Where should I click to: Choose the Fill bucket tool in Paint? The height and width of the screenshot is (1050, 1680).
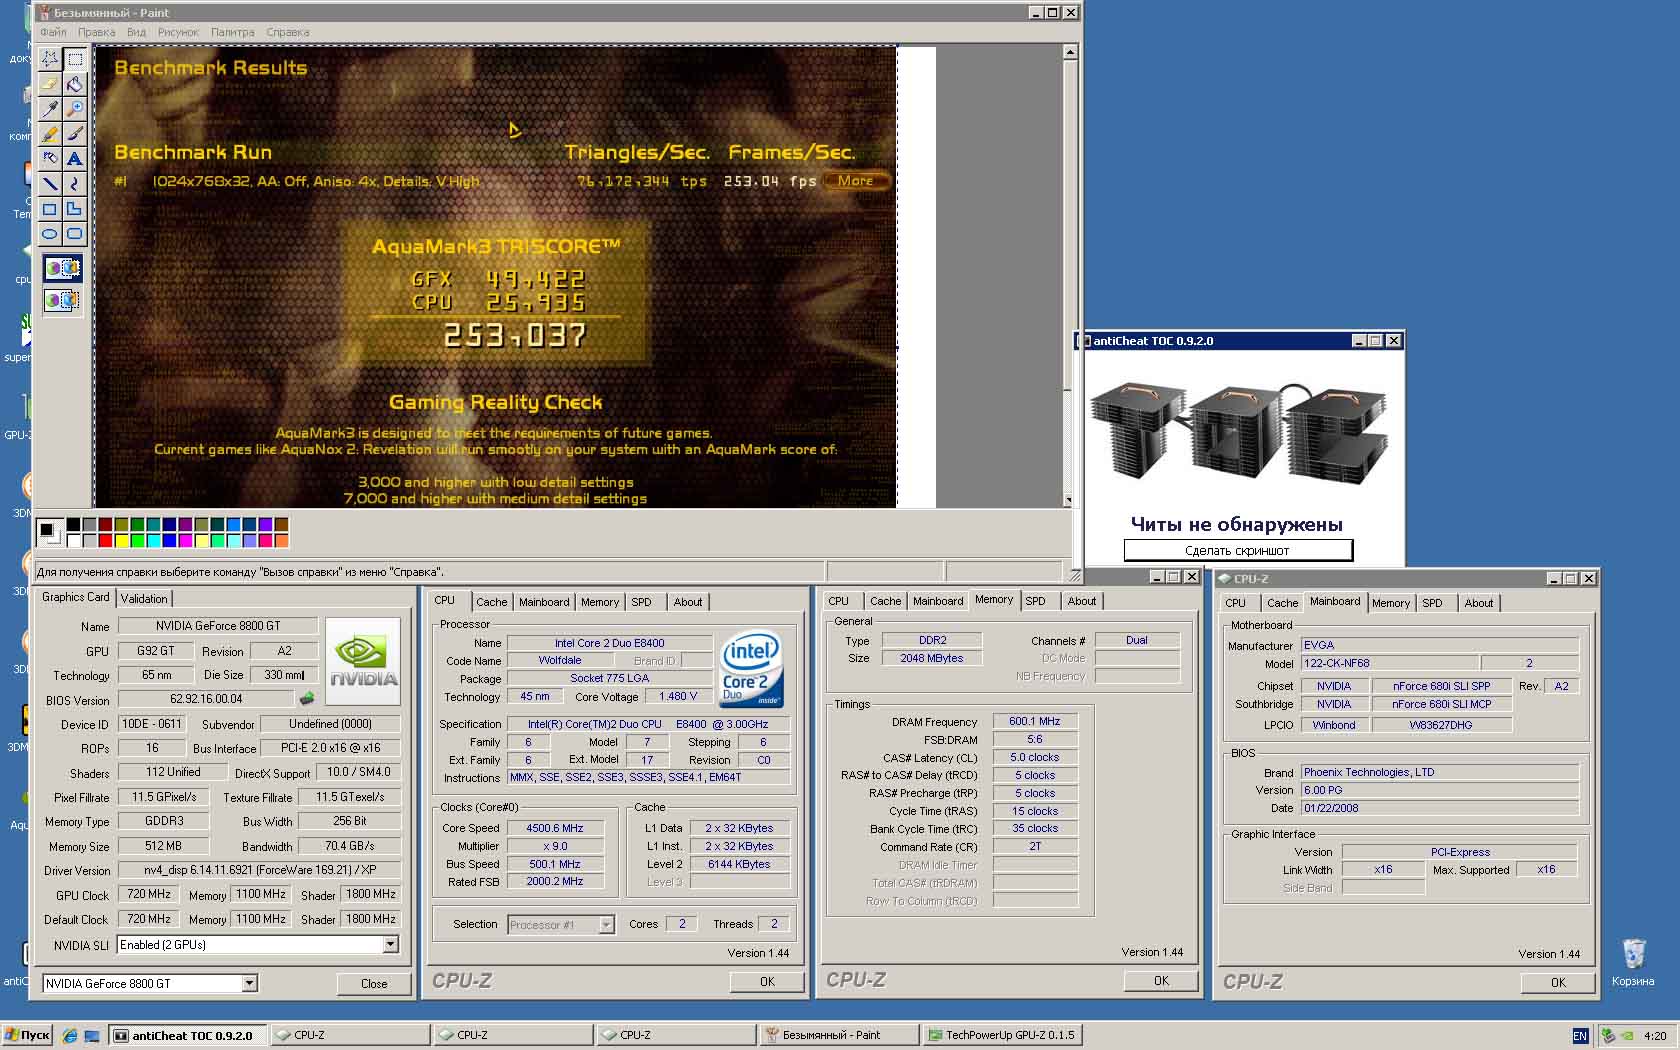[x=75, y=84]
